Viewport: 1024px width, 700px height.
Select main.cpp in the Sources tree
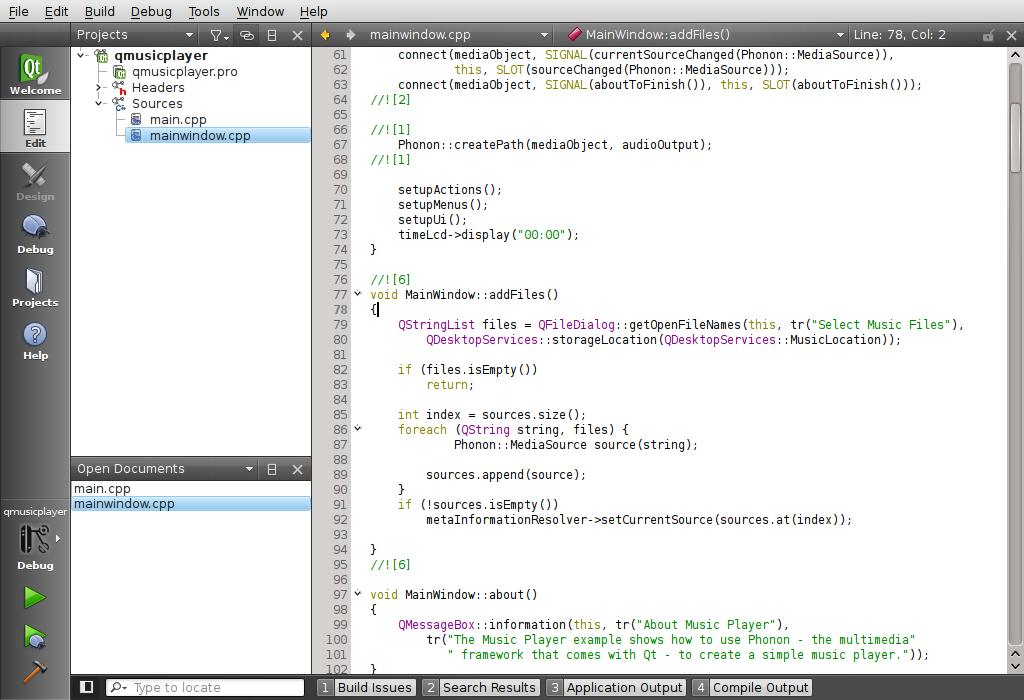click(x=178, y=119)
